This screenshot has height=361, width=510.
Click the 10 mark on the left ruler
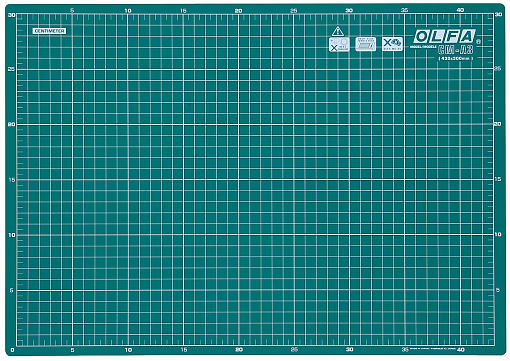(11, 235)
